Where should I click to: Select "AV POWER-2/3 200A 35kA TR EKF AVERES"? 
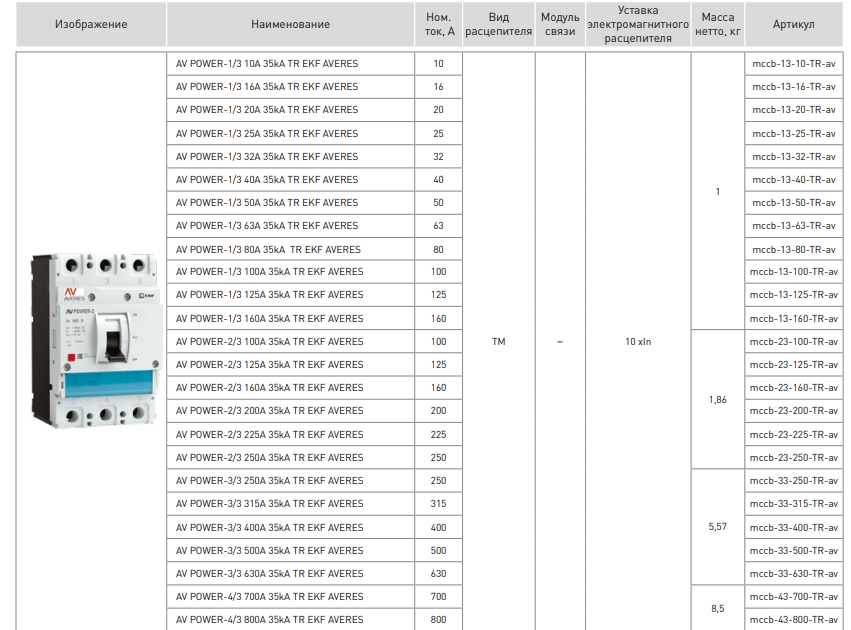tap(270, 411)
